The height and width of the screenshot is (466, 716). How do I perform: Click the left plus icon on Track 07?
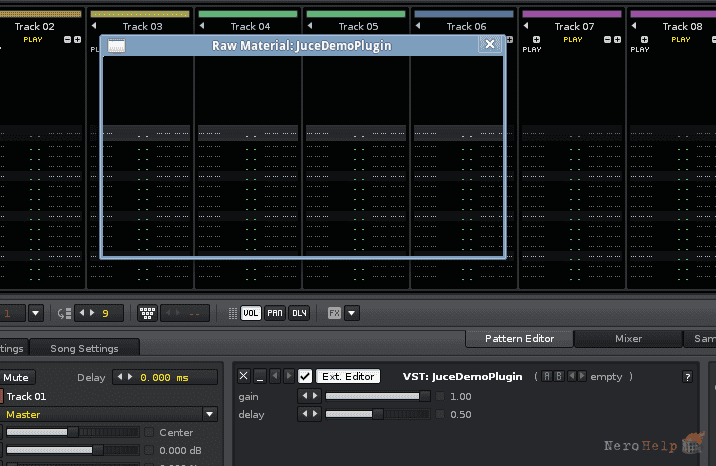(537, 40)
